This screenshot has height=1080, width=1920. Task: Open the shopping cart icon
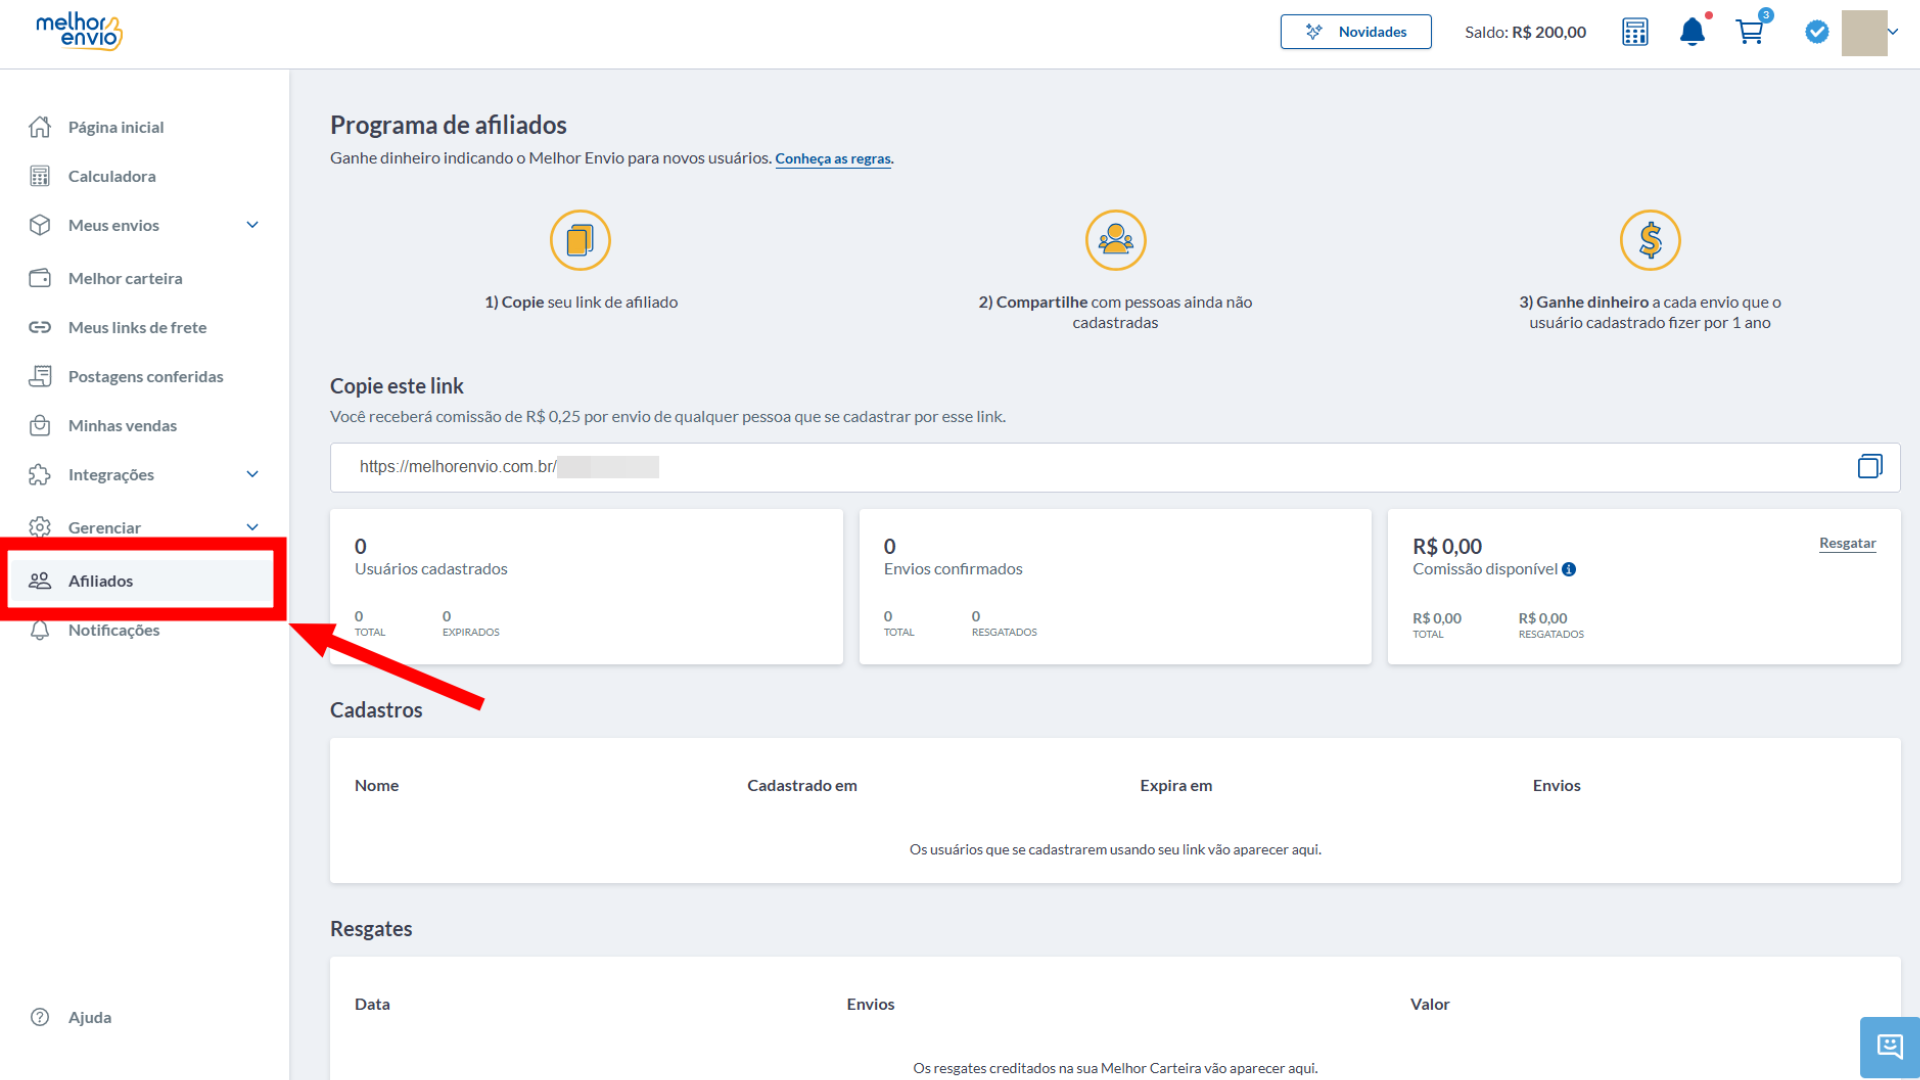(1750, 32)
